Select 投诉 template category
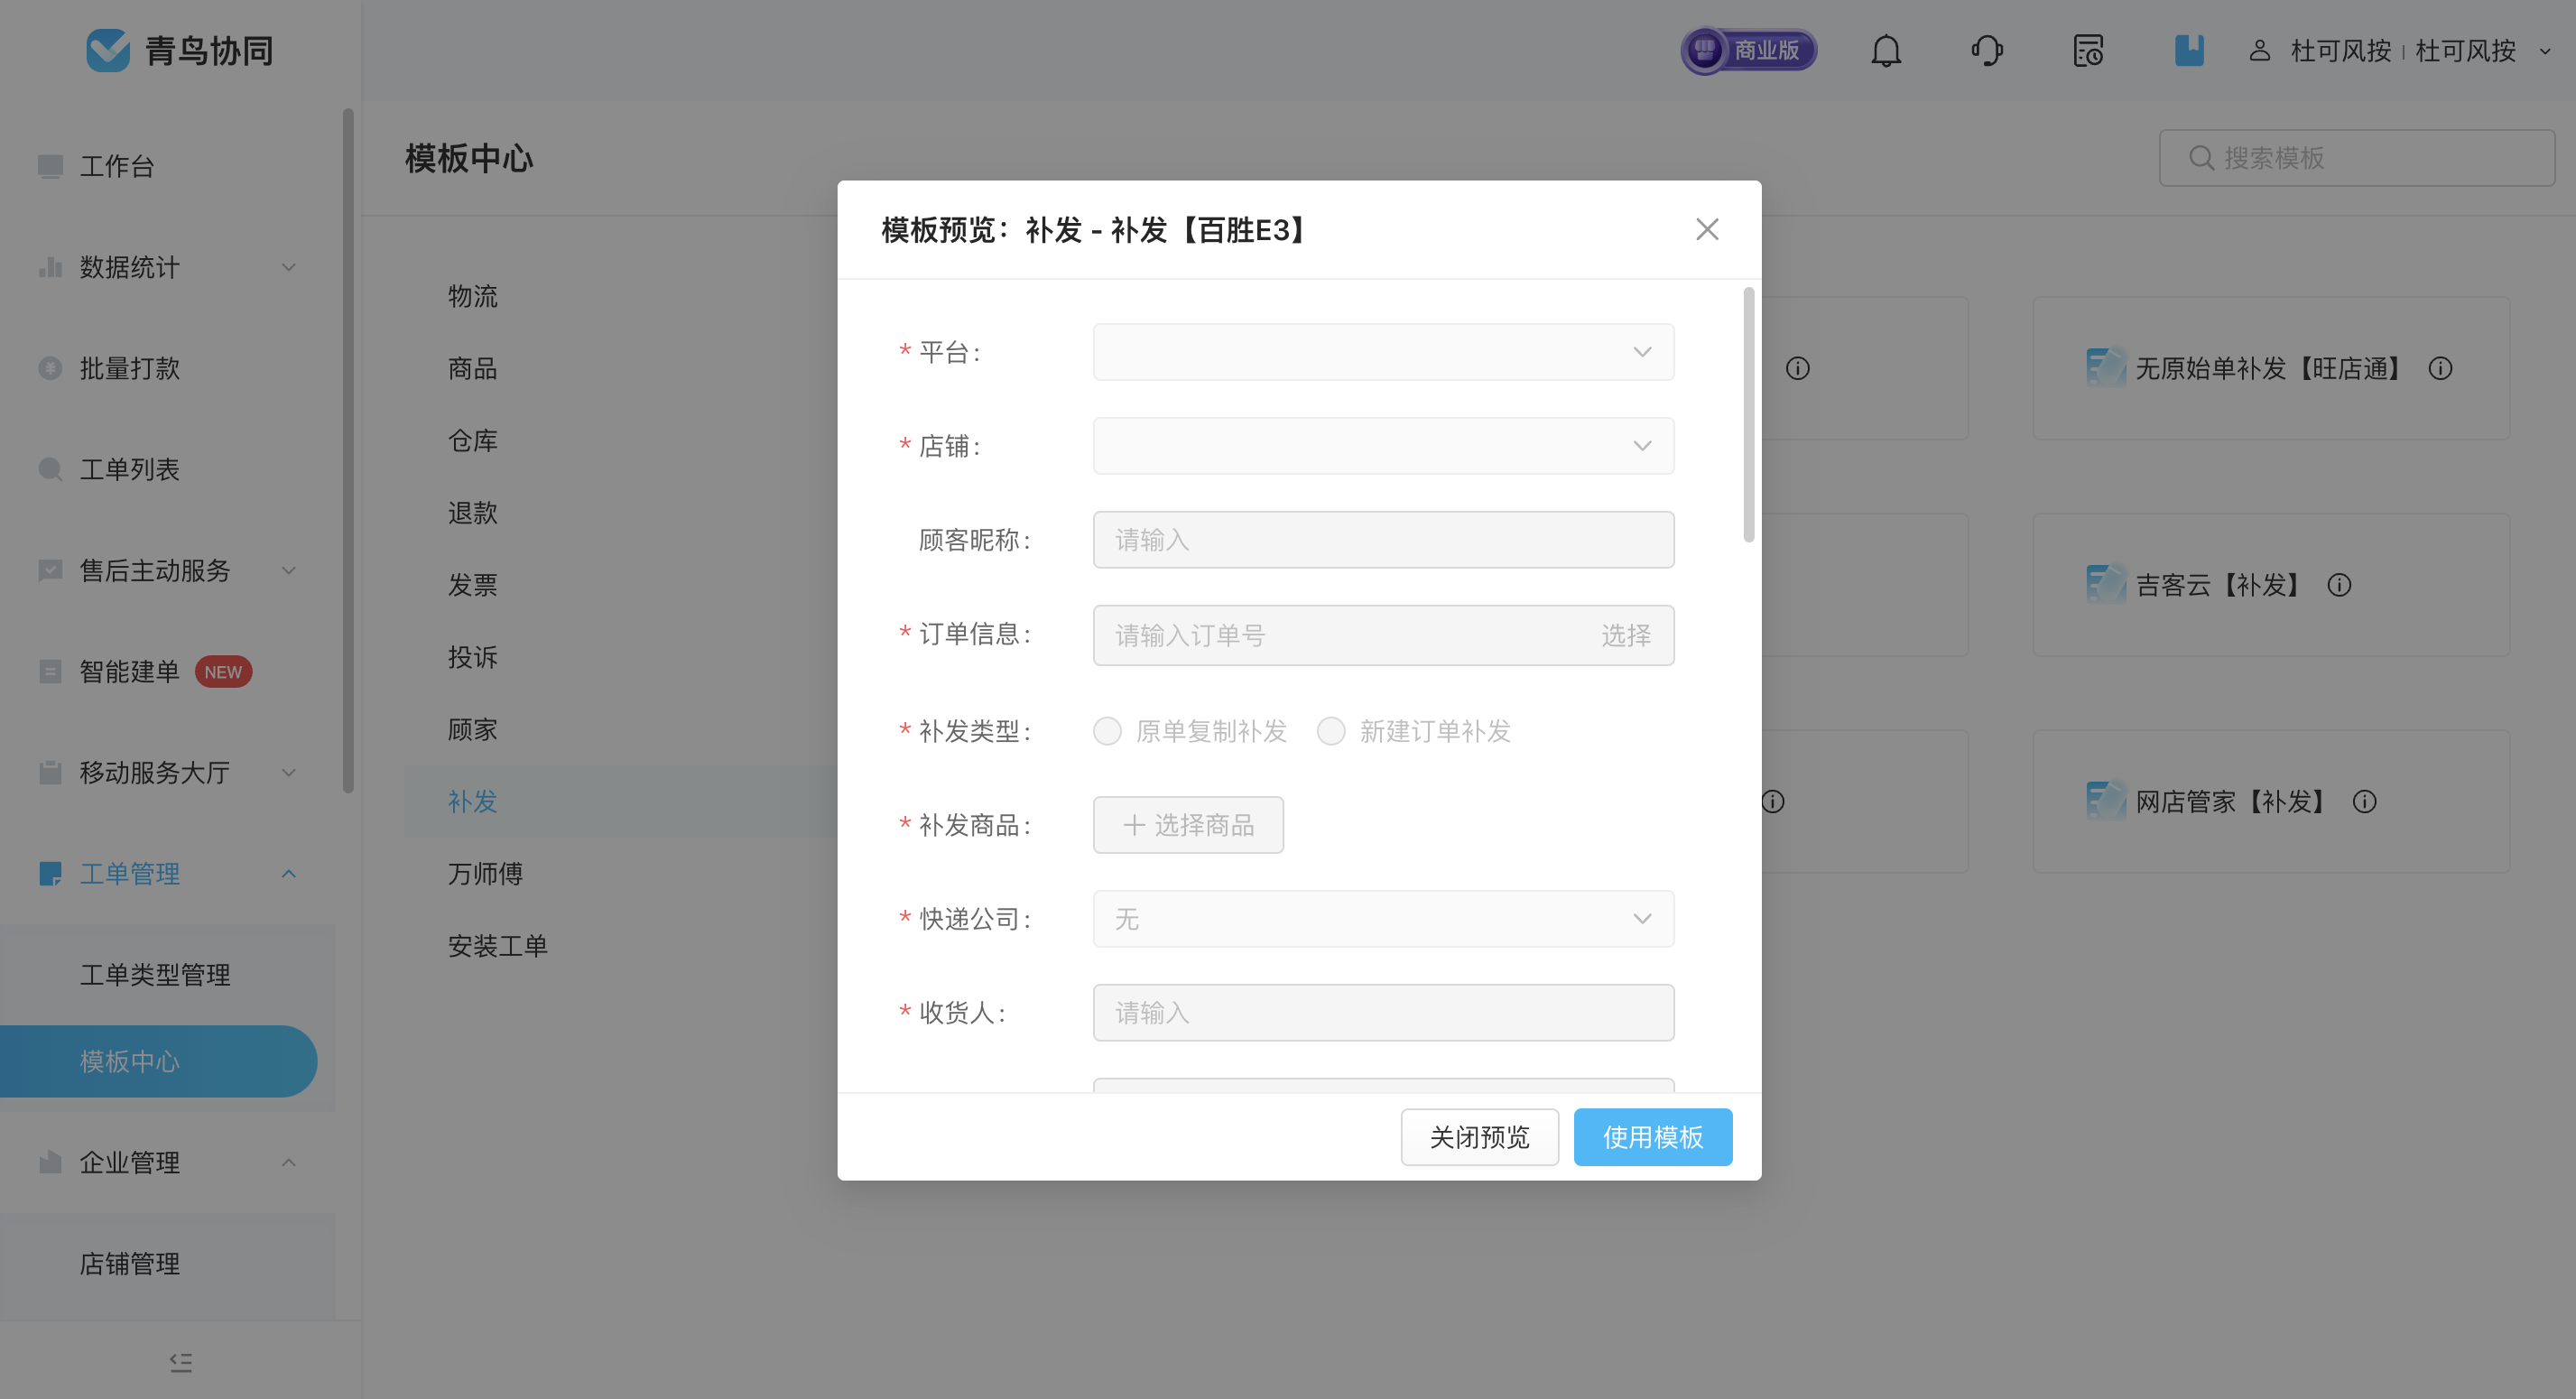The height and width of the screenshot is (1399, 2576). 473,657
